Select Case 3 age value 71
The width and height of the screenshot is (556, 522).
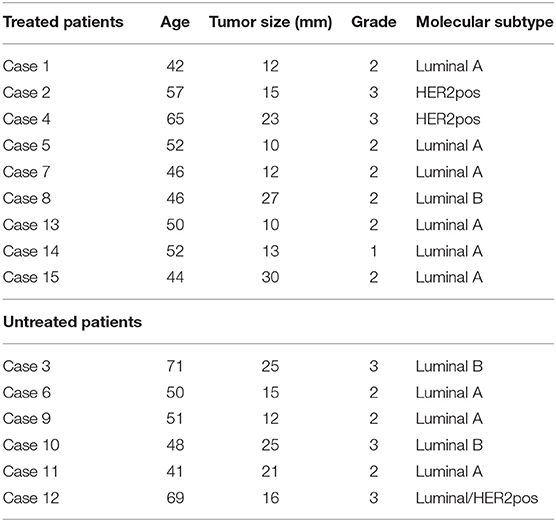click(175, 366)
